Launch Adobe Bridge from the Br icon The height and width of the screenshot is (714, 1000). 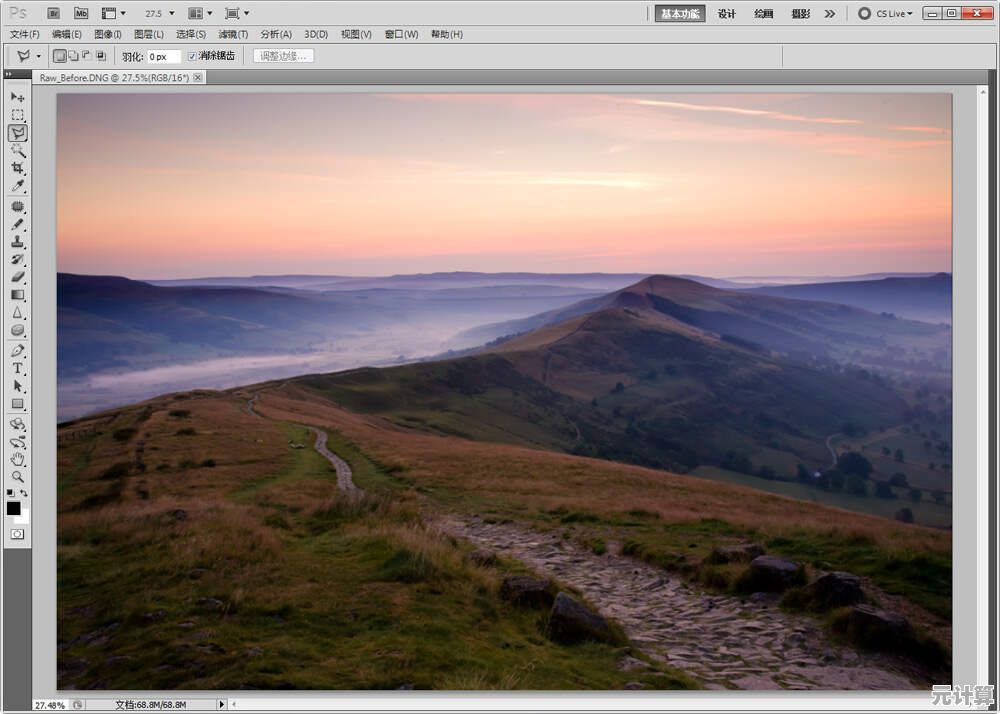point(54,13)
